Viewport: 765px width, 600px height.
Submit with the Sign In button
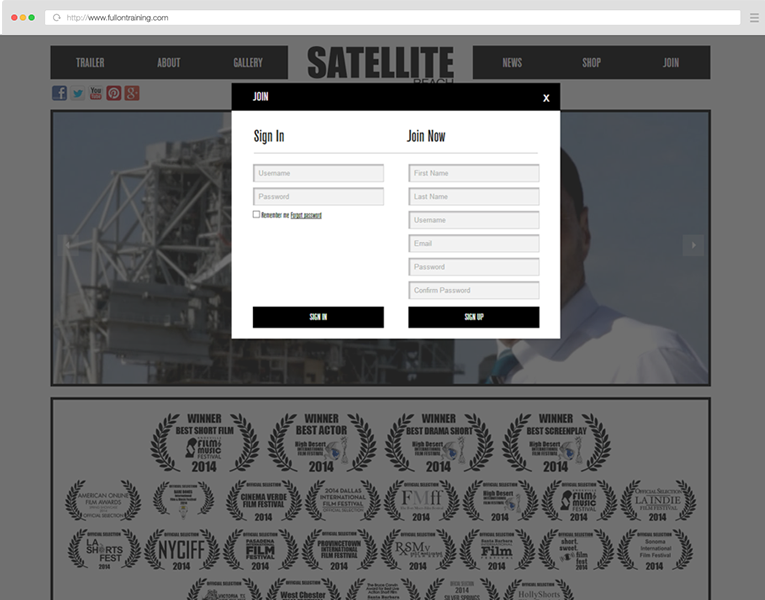click(318, 317)
